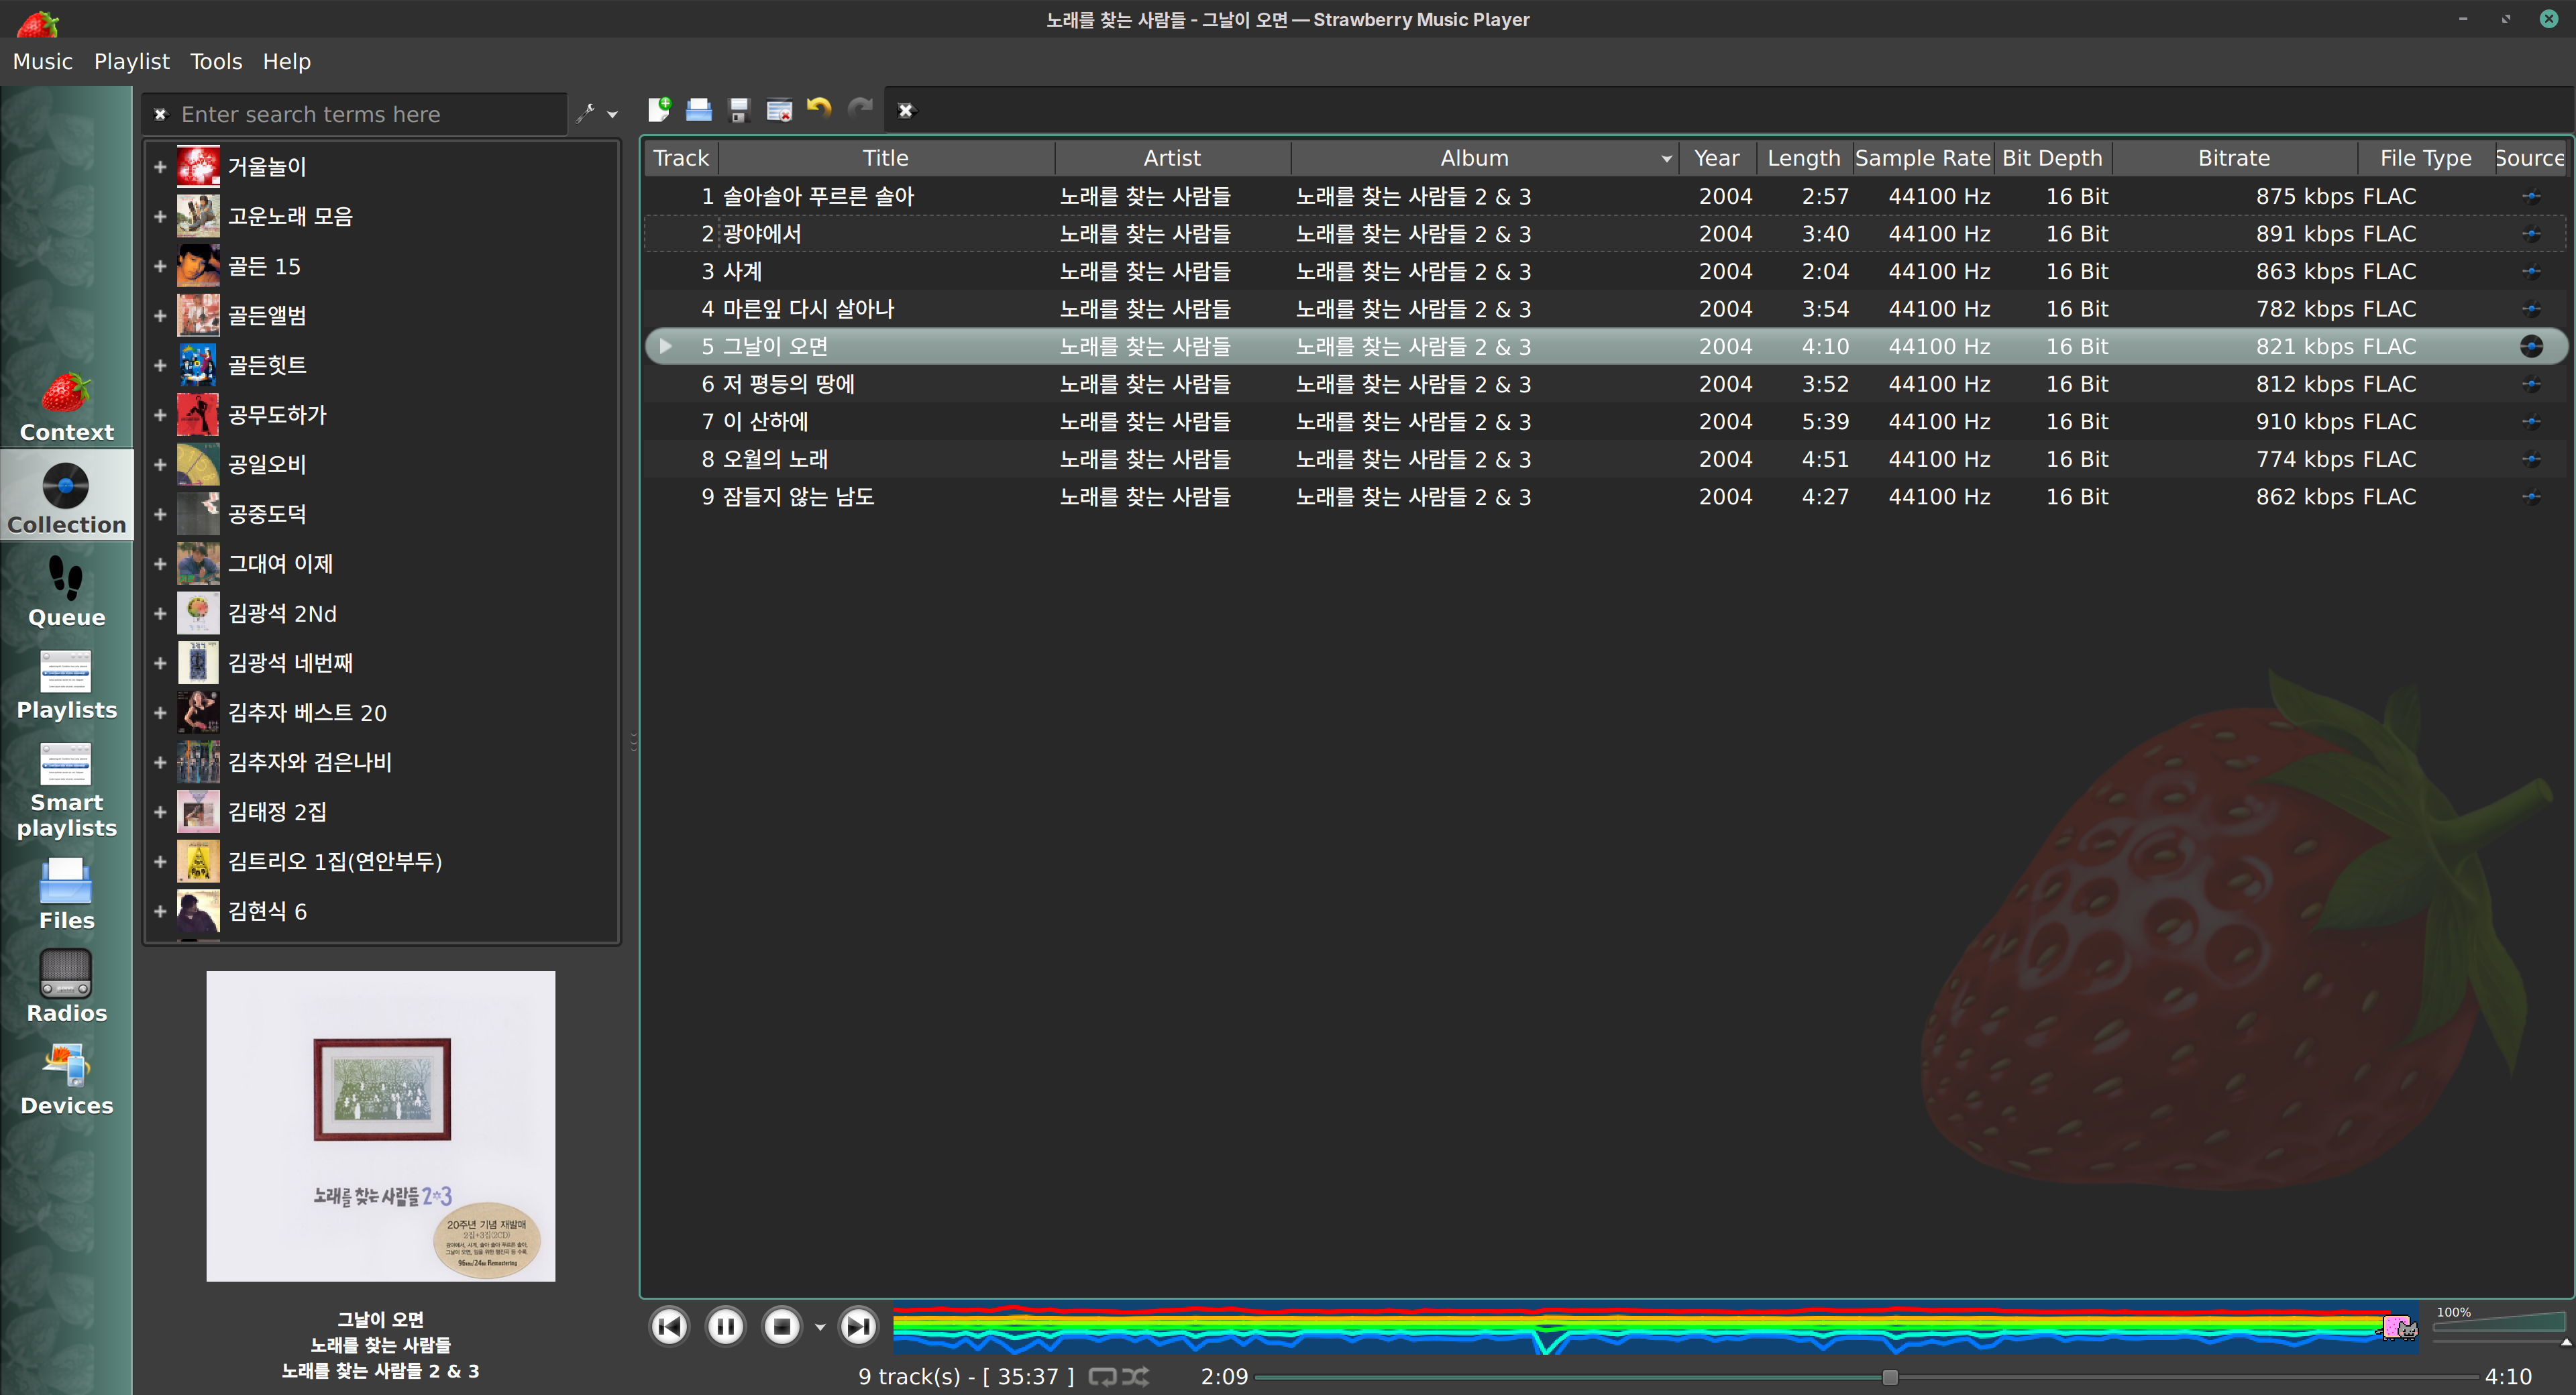The width and height of the screenshot is (2576, 1395).
Task: Open the Radios sidebar view
Action: point(66,987)
